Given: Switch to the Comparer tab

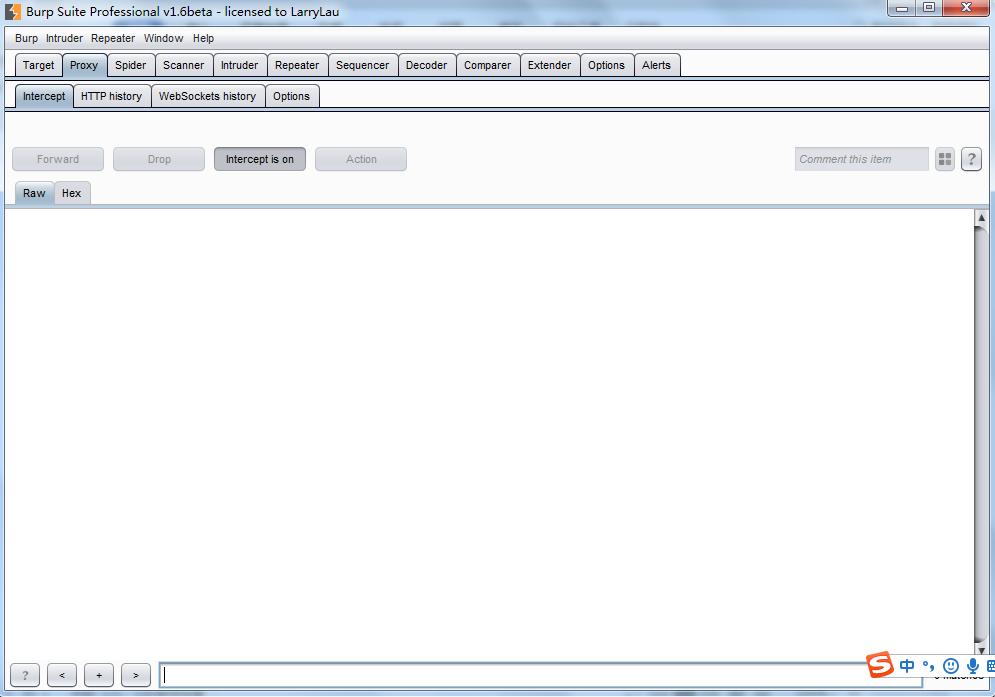Looking at the screenshot, I should [487, 65].
